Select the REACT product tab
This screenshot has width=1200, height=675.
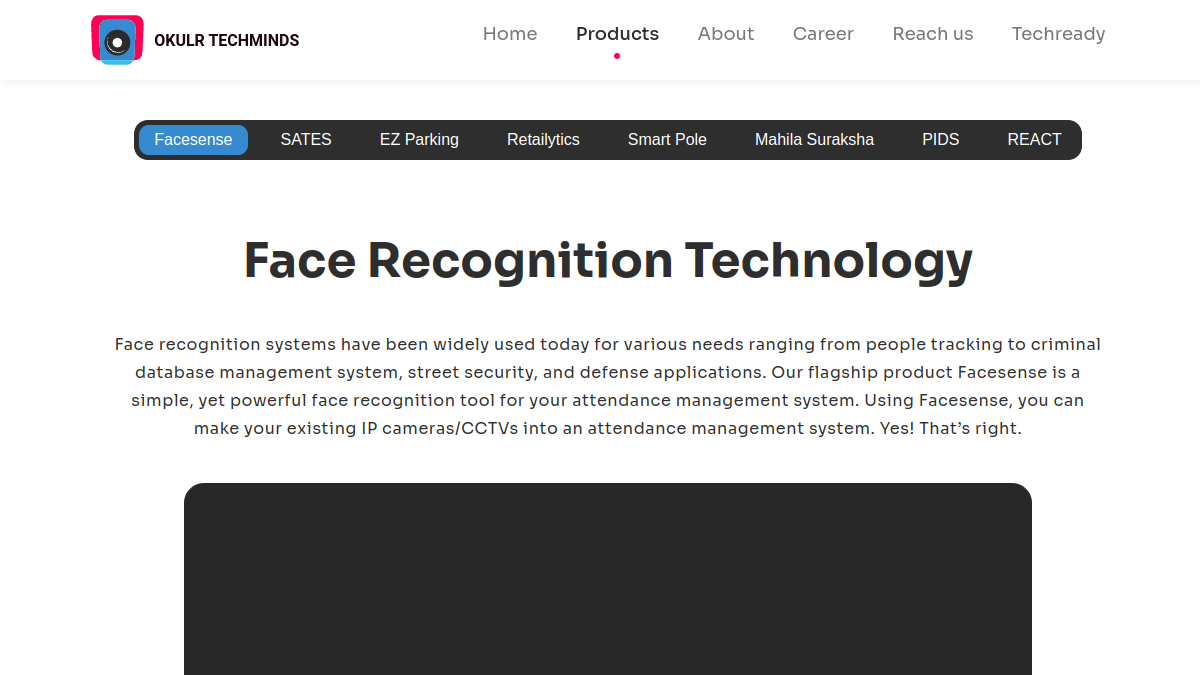[x=1034, y=140]
